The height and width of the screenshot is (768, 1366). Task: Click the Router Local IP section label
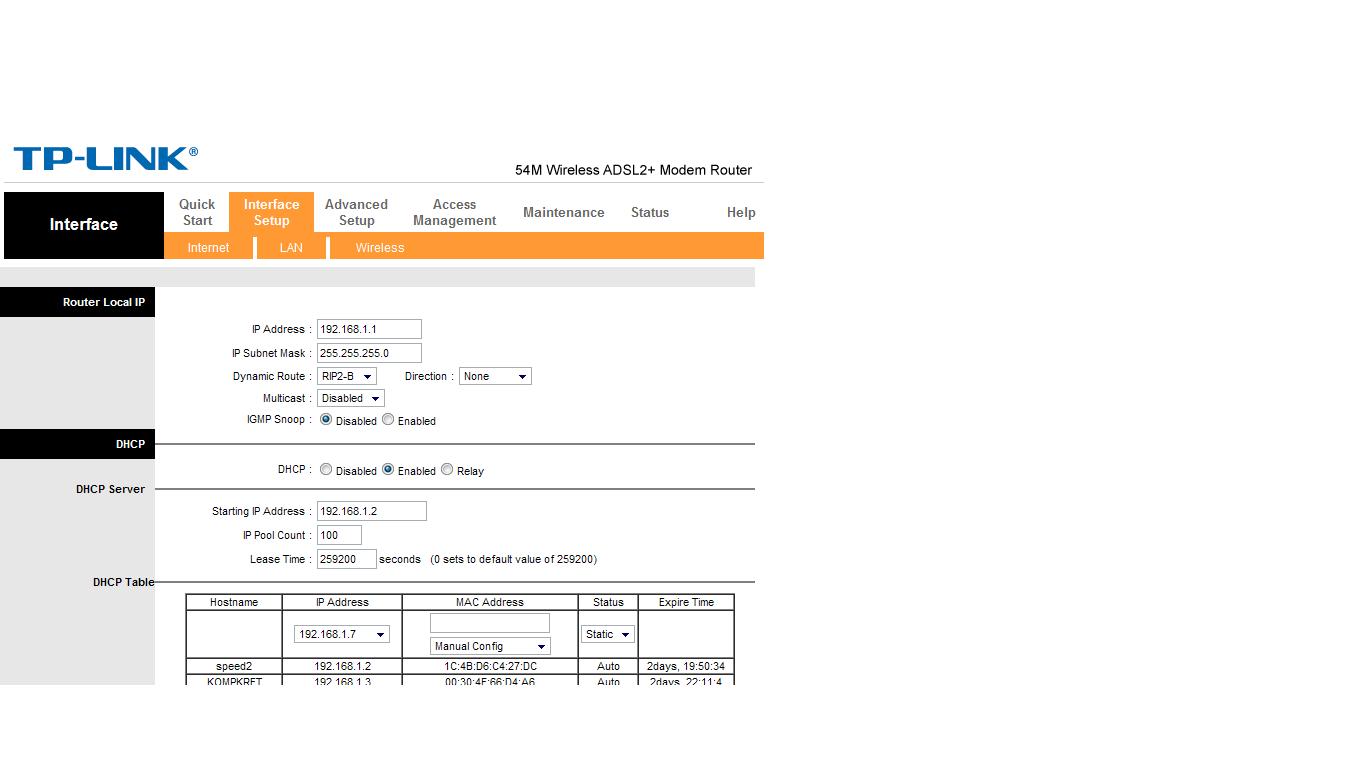click(103, 302)
